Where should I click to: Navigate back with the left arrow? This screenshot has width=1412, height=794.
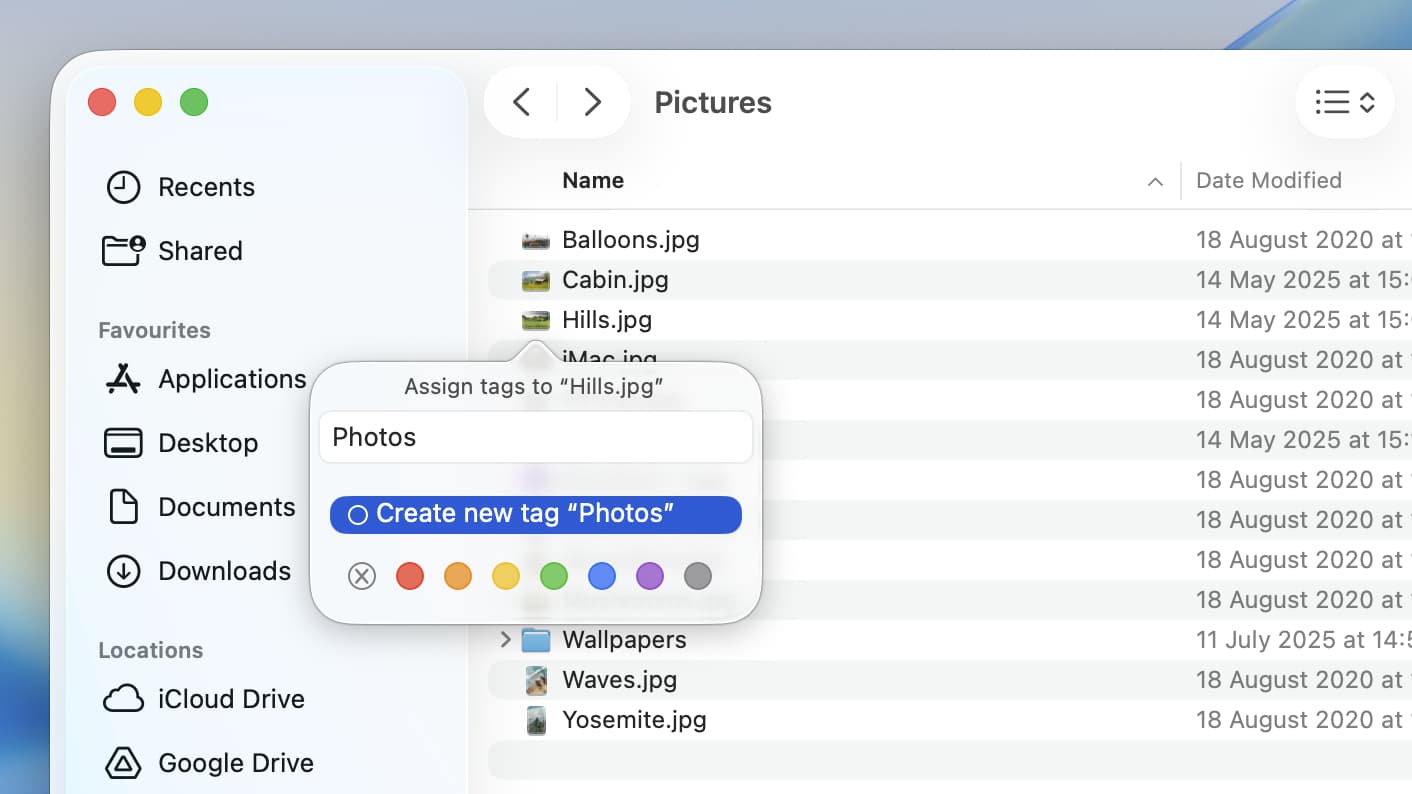click(x=521, y=102)
